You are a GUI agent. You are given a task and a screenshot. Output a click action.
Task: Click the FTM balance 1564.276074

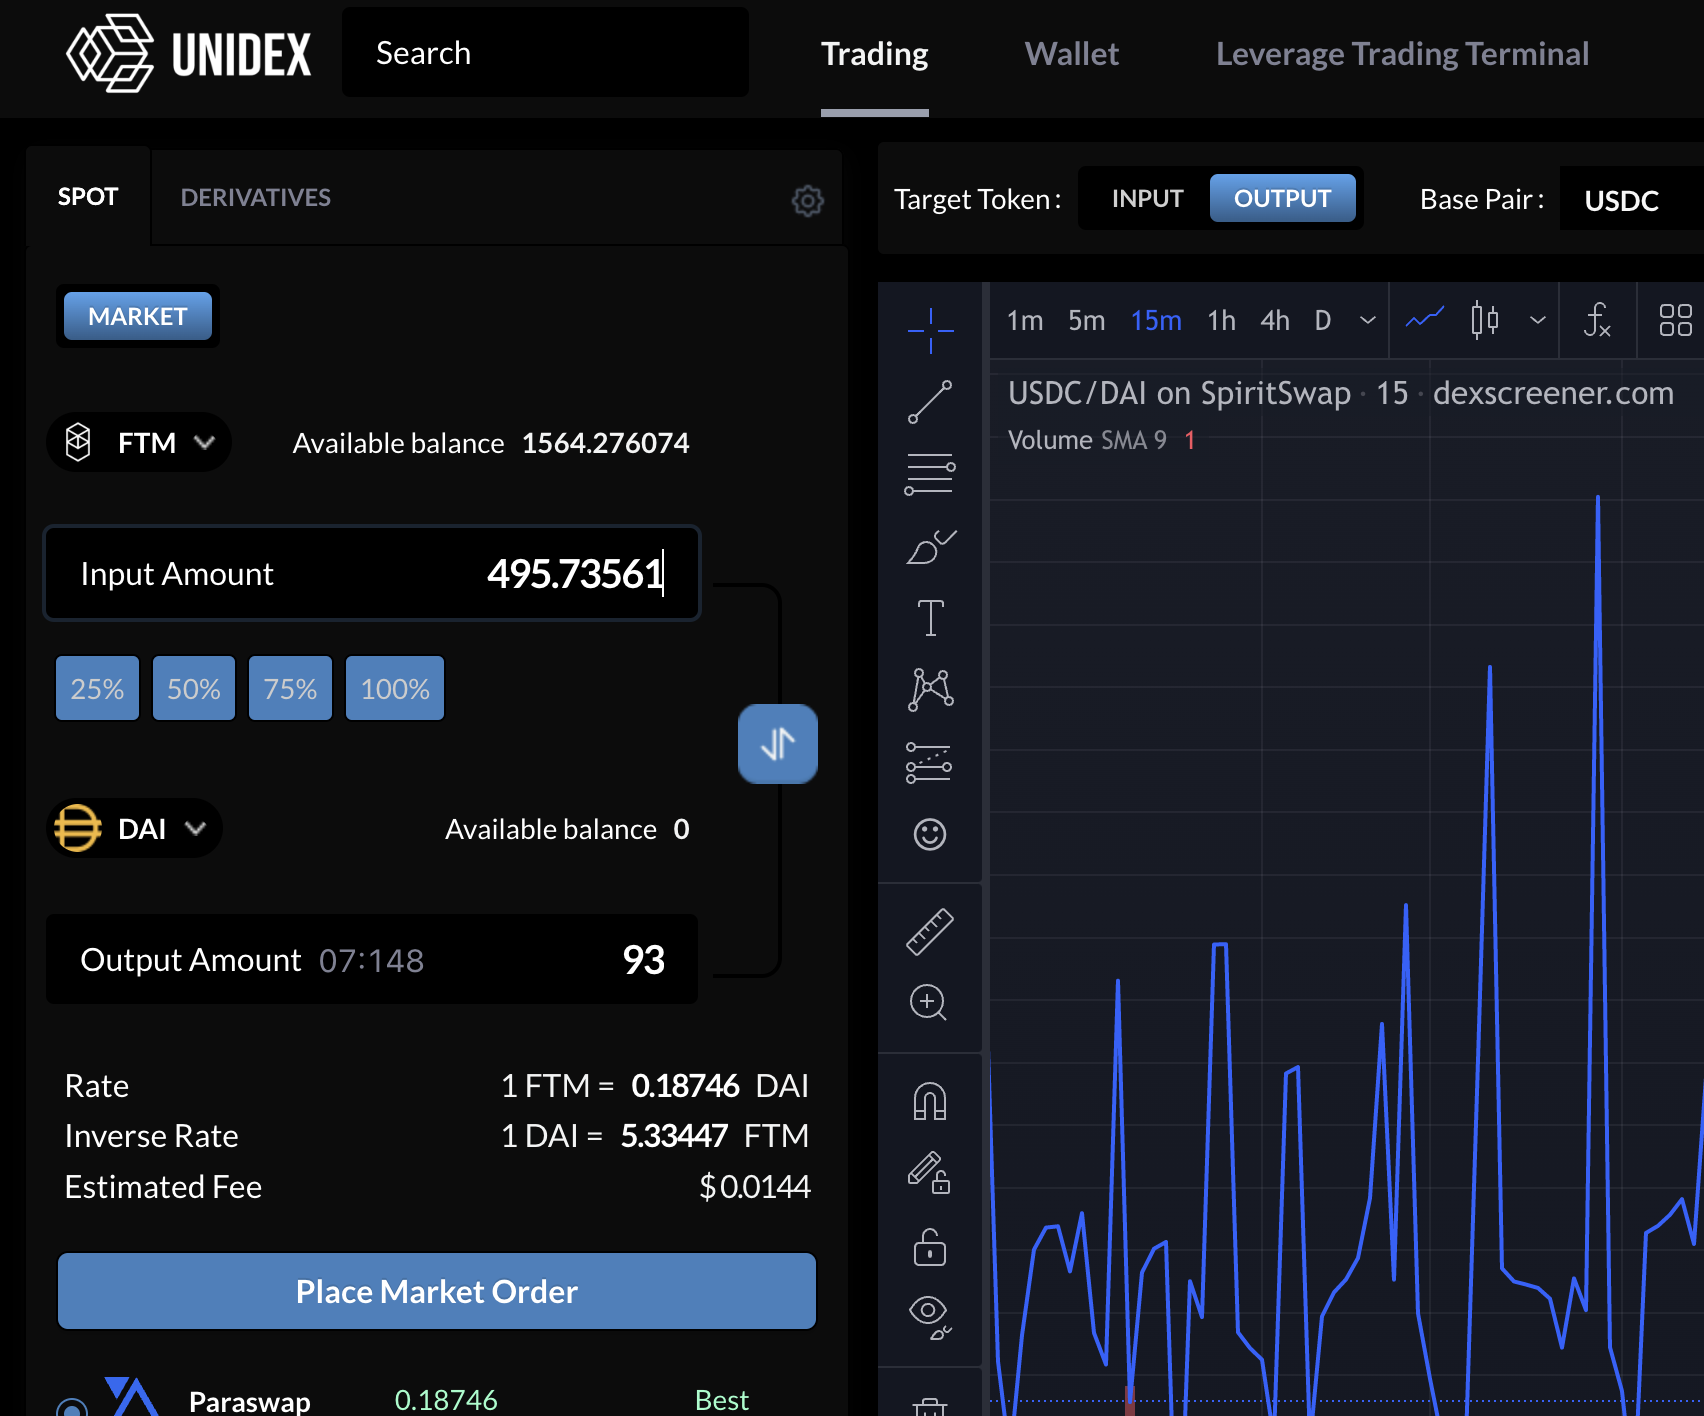[605, 443]
